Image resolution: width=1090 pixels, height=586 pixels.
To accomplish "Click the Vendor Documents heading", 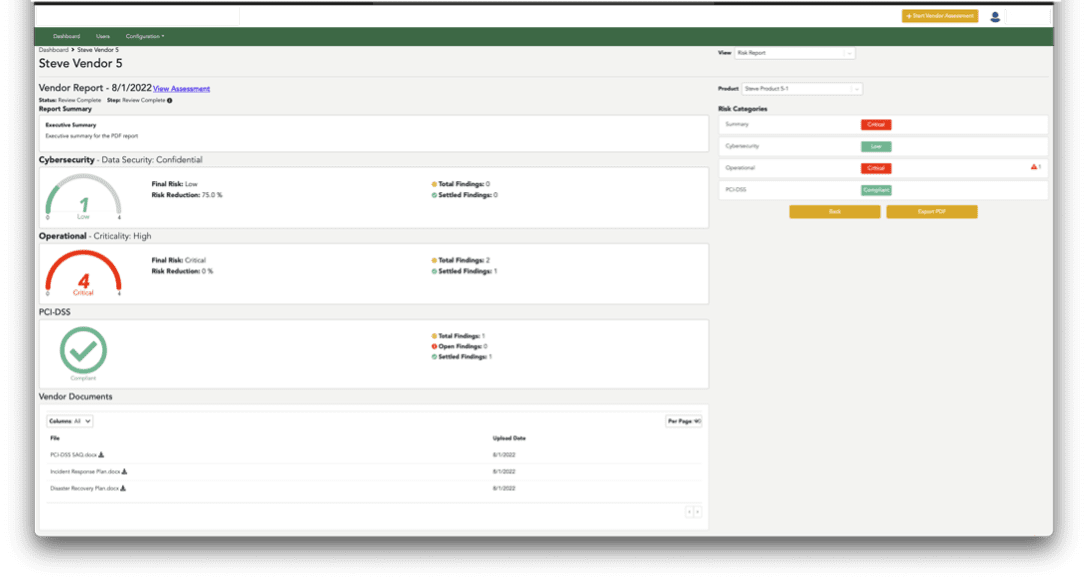I will coord(75,396).
